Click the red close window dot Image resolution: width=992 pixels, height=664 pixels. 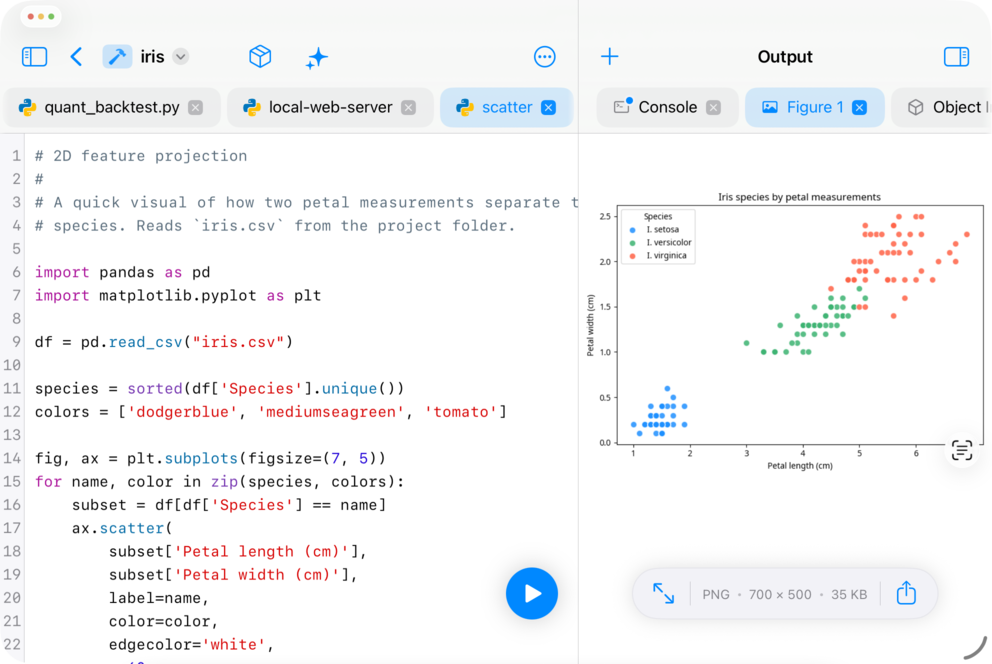tap(31, 16)
